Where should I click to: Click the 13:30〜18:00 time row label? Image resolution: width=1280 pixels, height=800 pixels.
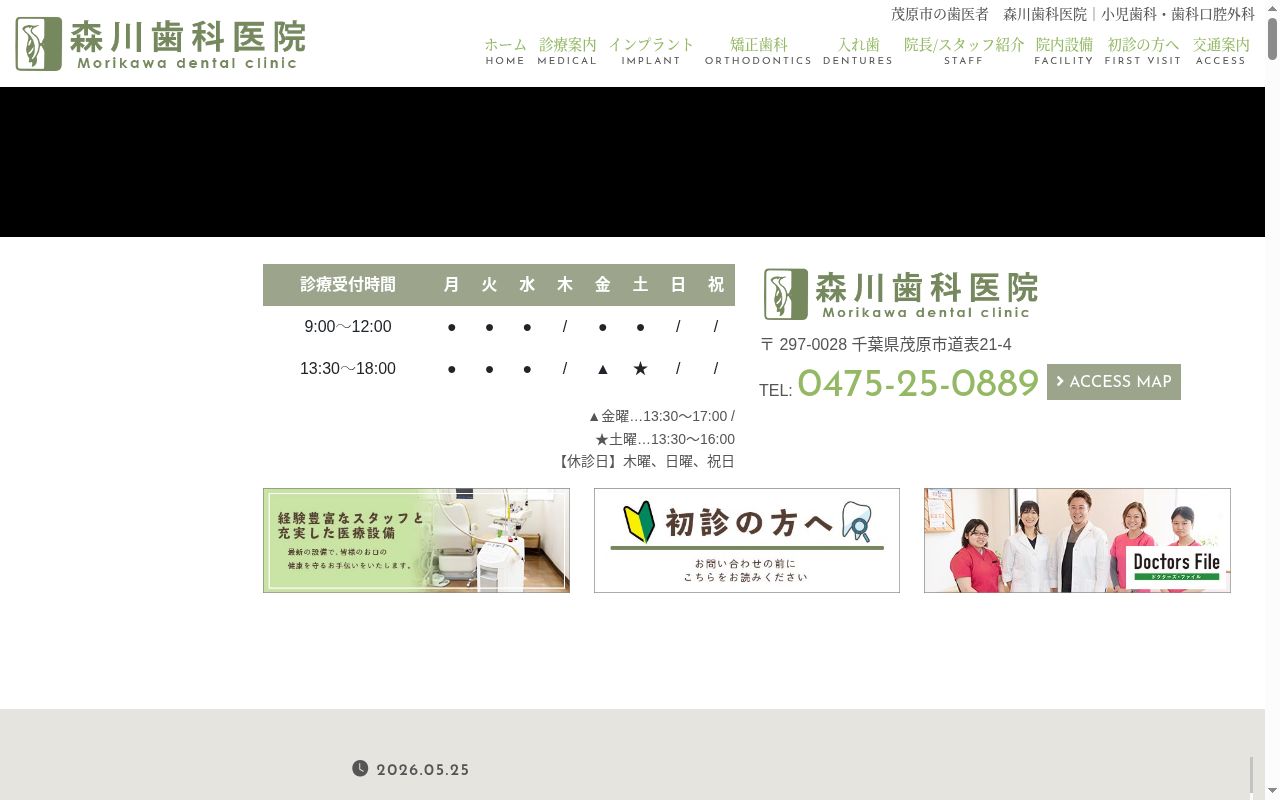pyautogui.click(x=348, y=369)
